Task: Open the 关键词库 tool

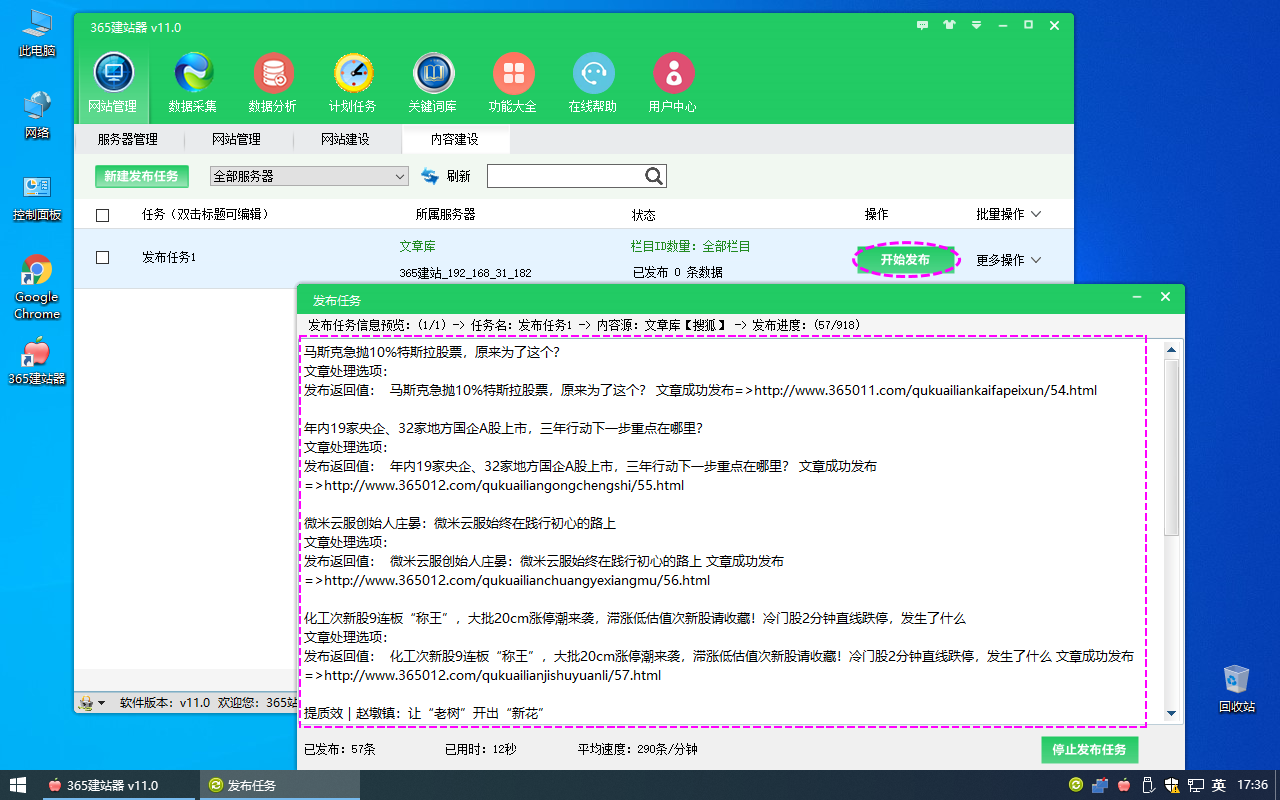Action: (x=433, y=83)
